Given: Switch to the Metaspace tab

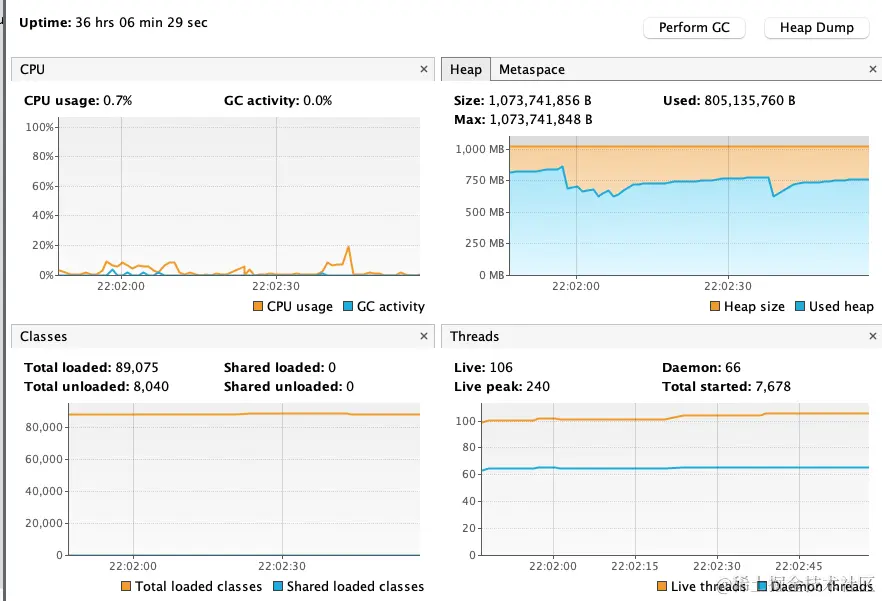Looking at the screenshot, I should (531, 70).
